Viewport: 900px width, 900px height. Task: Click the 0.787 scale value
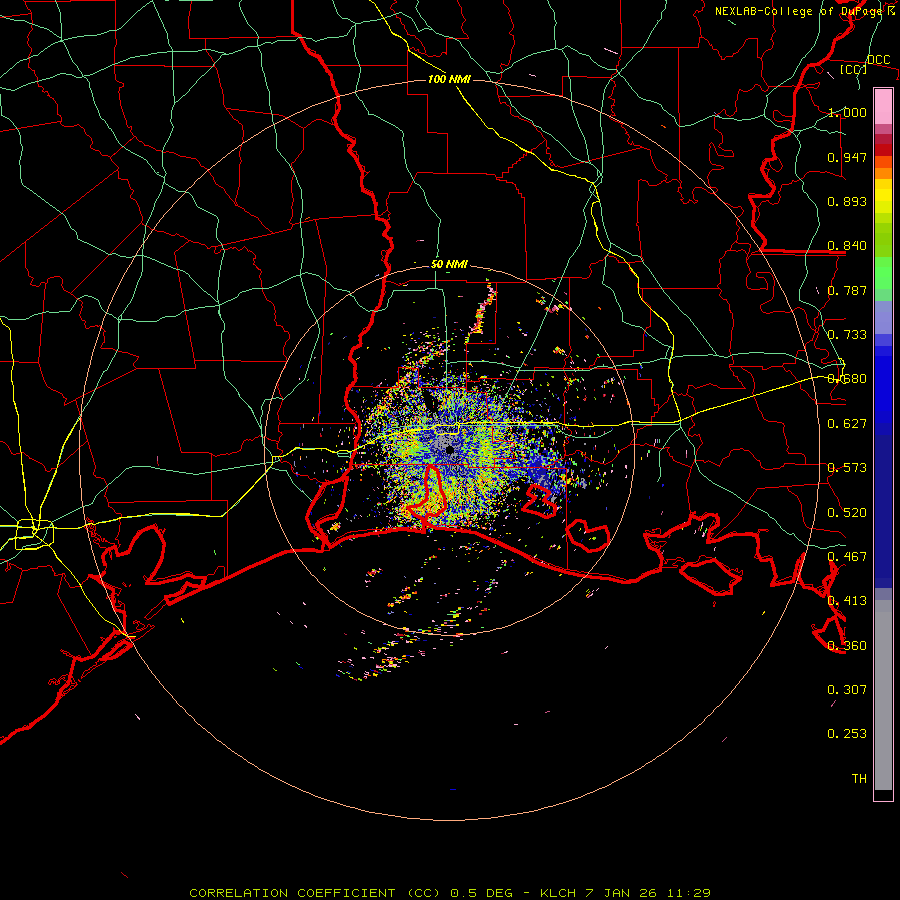click(847, 290)
